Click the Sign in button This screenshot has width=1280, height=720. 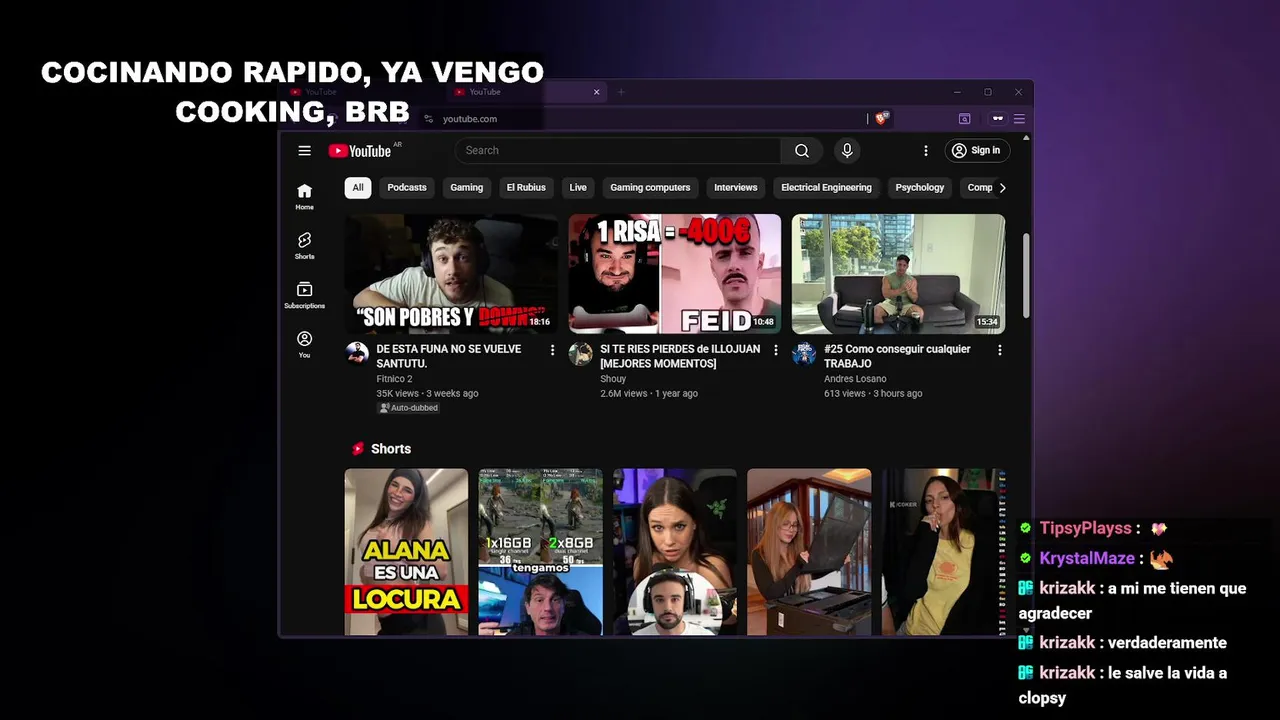(976, 151)
